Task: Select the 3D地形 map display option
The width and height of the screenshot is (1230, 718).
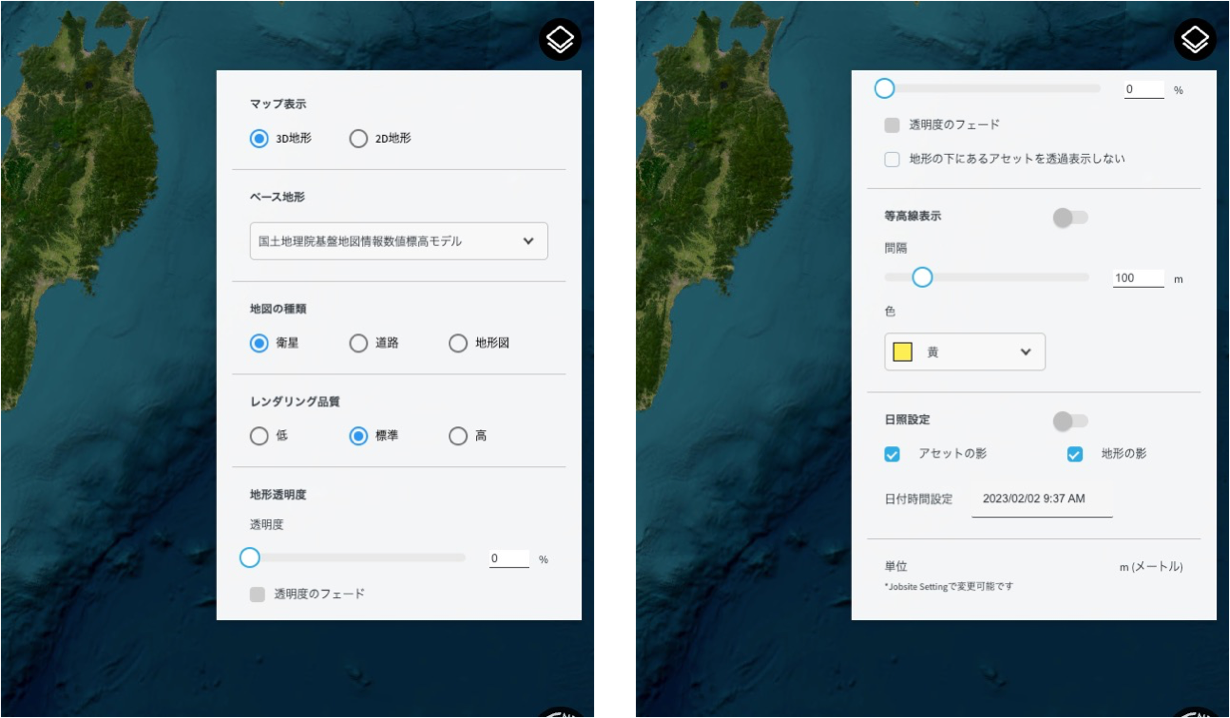Action: click(x=259, y=139)
